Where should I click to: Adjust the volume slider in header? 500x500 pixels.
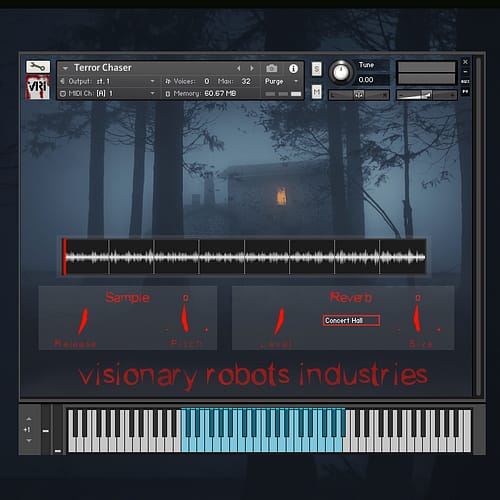pyautogui.click(x=426, y=95)
